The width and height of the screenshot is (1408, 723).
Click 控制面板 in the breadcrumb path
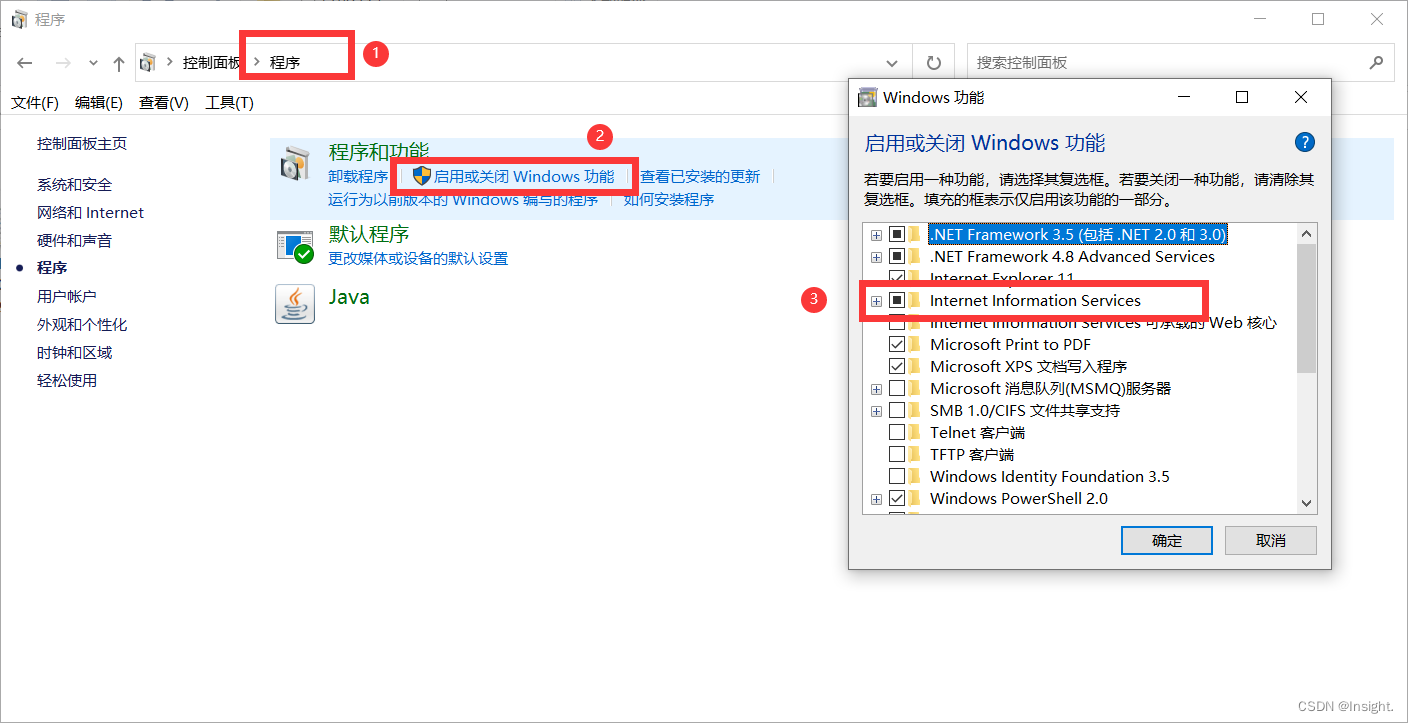[212, 62]
